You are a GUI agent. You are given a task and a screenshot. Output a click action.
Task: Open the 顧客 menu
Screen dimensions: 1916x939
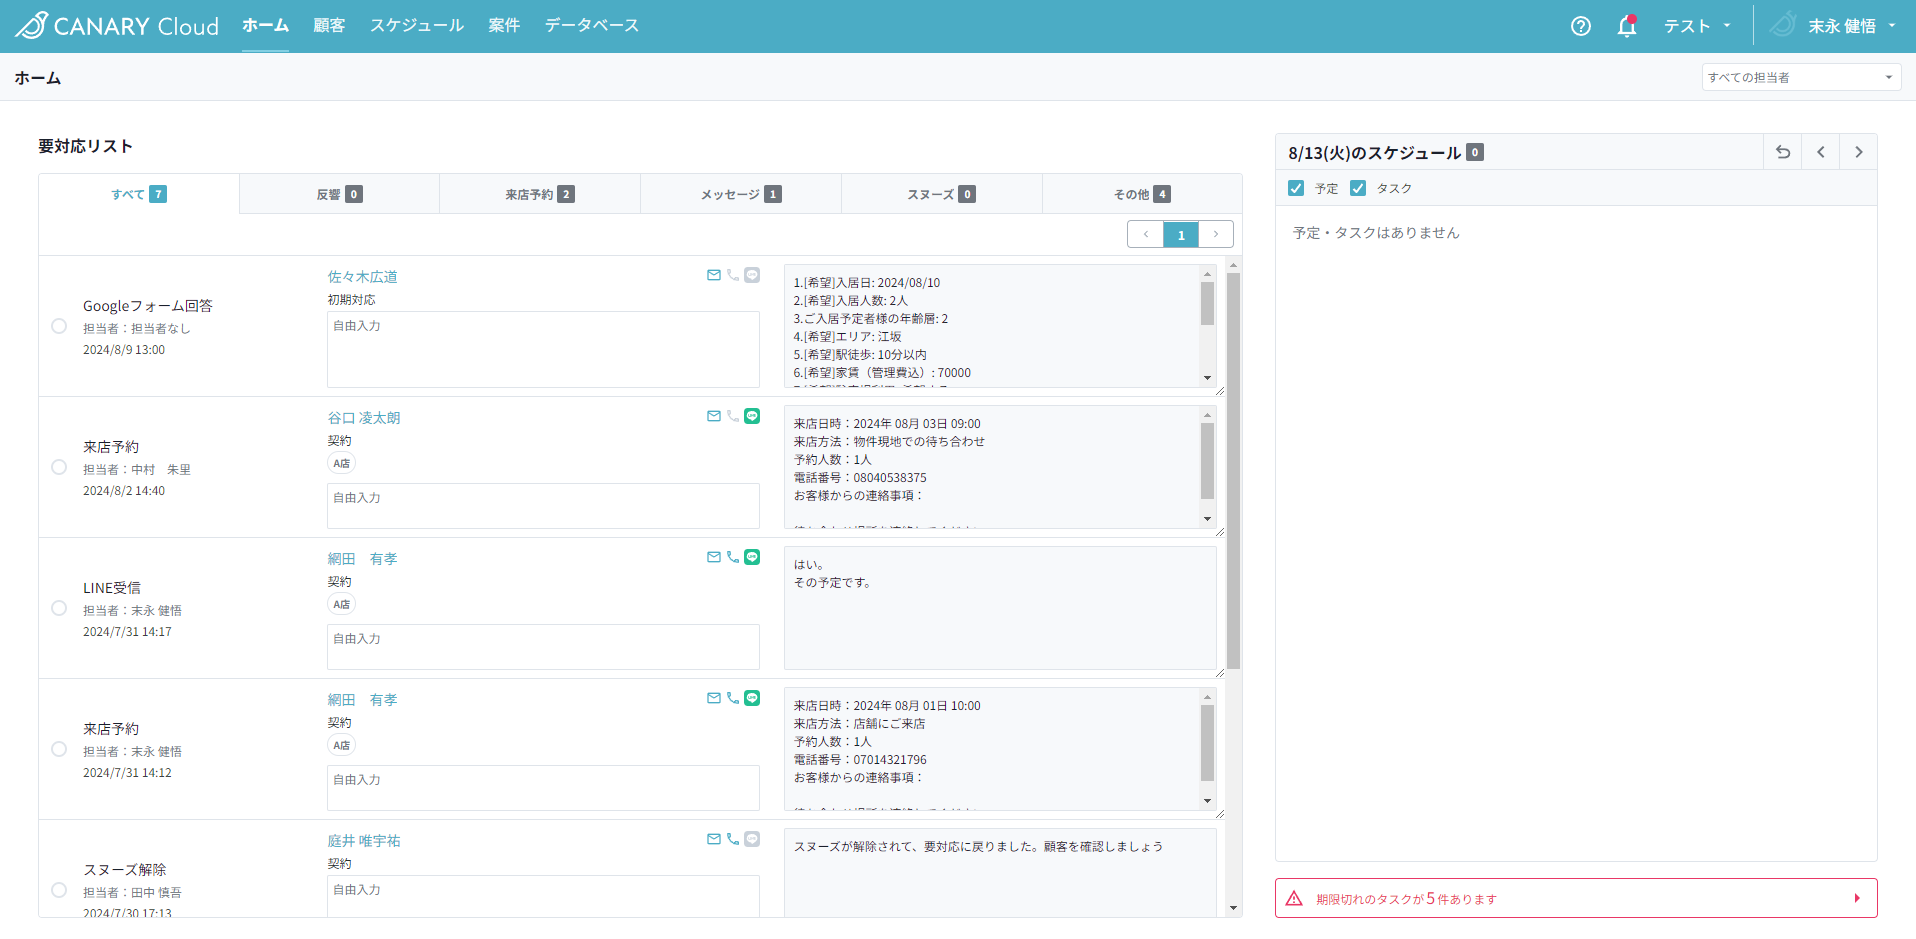point(329,26)
